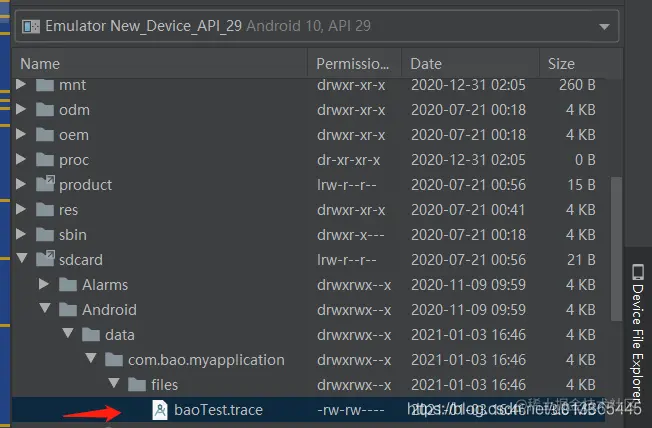Click the 15 B size of product
652x428 pixels.
tap(581, 185)
